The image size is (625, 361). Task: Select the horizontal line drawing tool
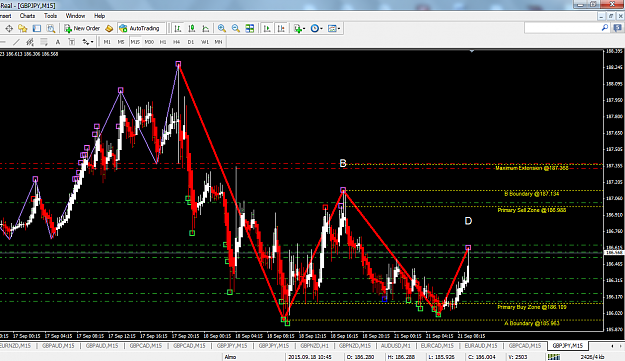click(3, 42)
